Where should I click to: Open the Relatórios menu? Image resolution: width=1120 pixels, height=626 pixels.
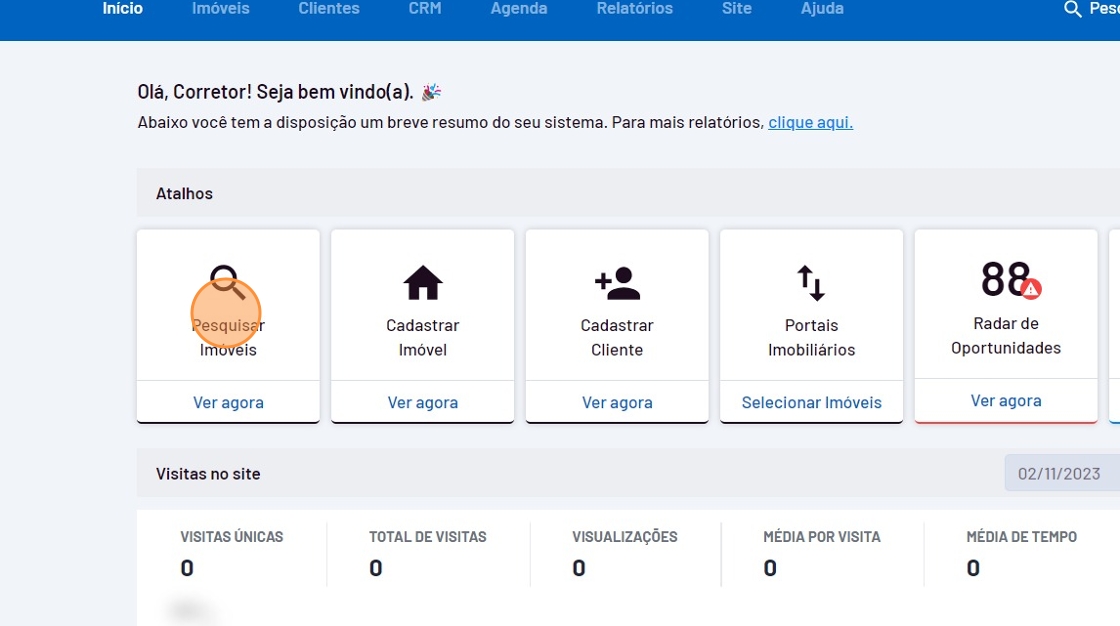pos(635,9)
